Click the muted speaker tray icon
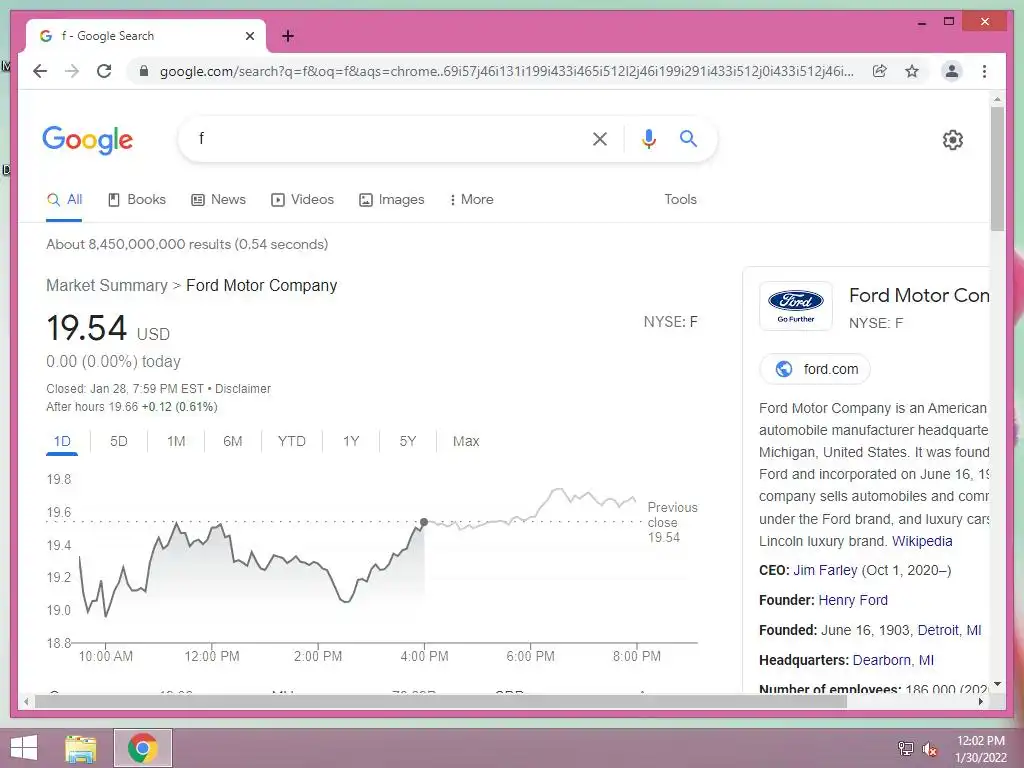 click(x=929, y=749)
